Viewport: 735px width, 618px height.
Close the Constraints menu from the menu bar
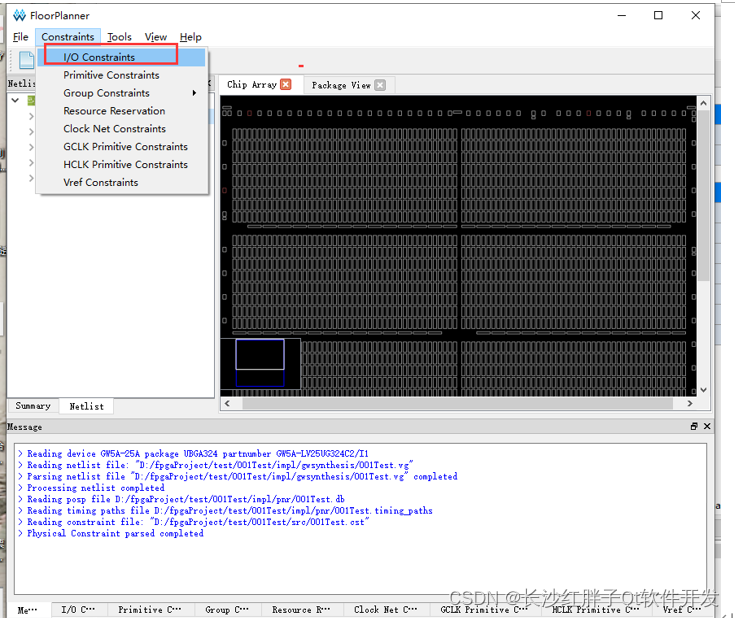68,37
